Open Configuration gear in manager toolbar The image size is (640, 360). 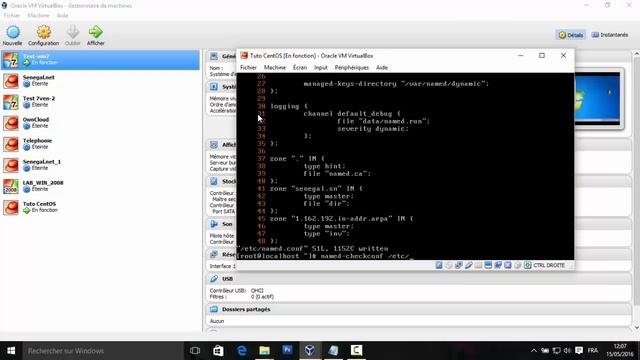pos(44,32)
